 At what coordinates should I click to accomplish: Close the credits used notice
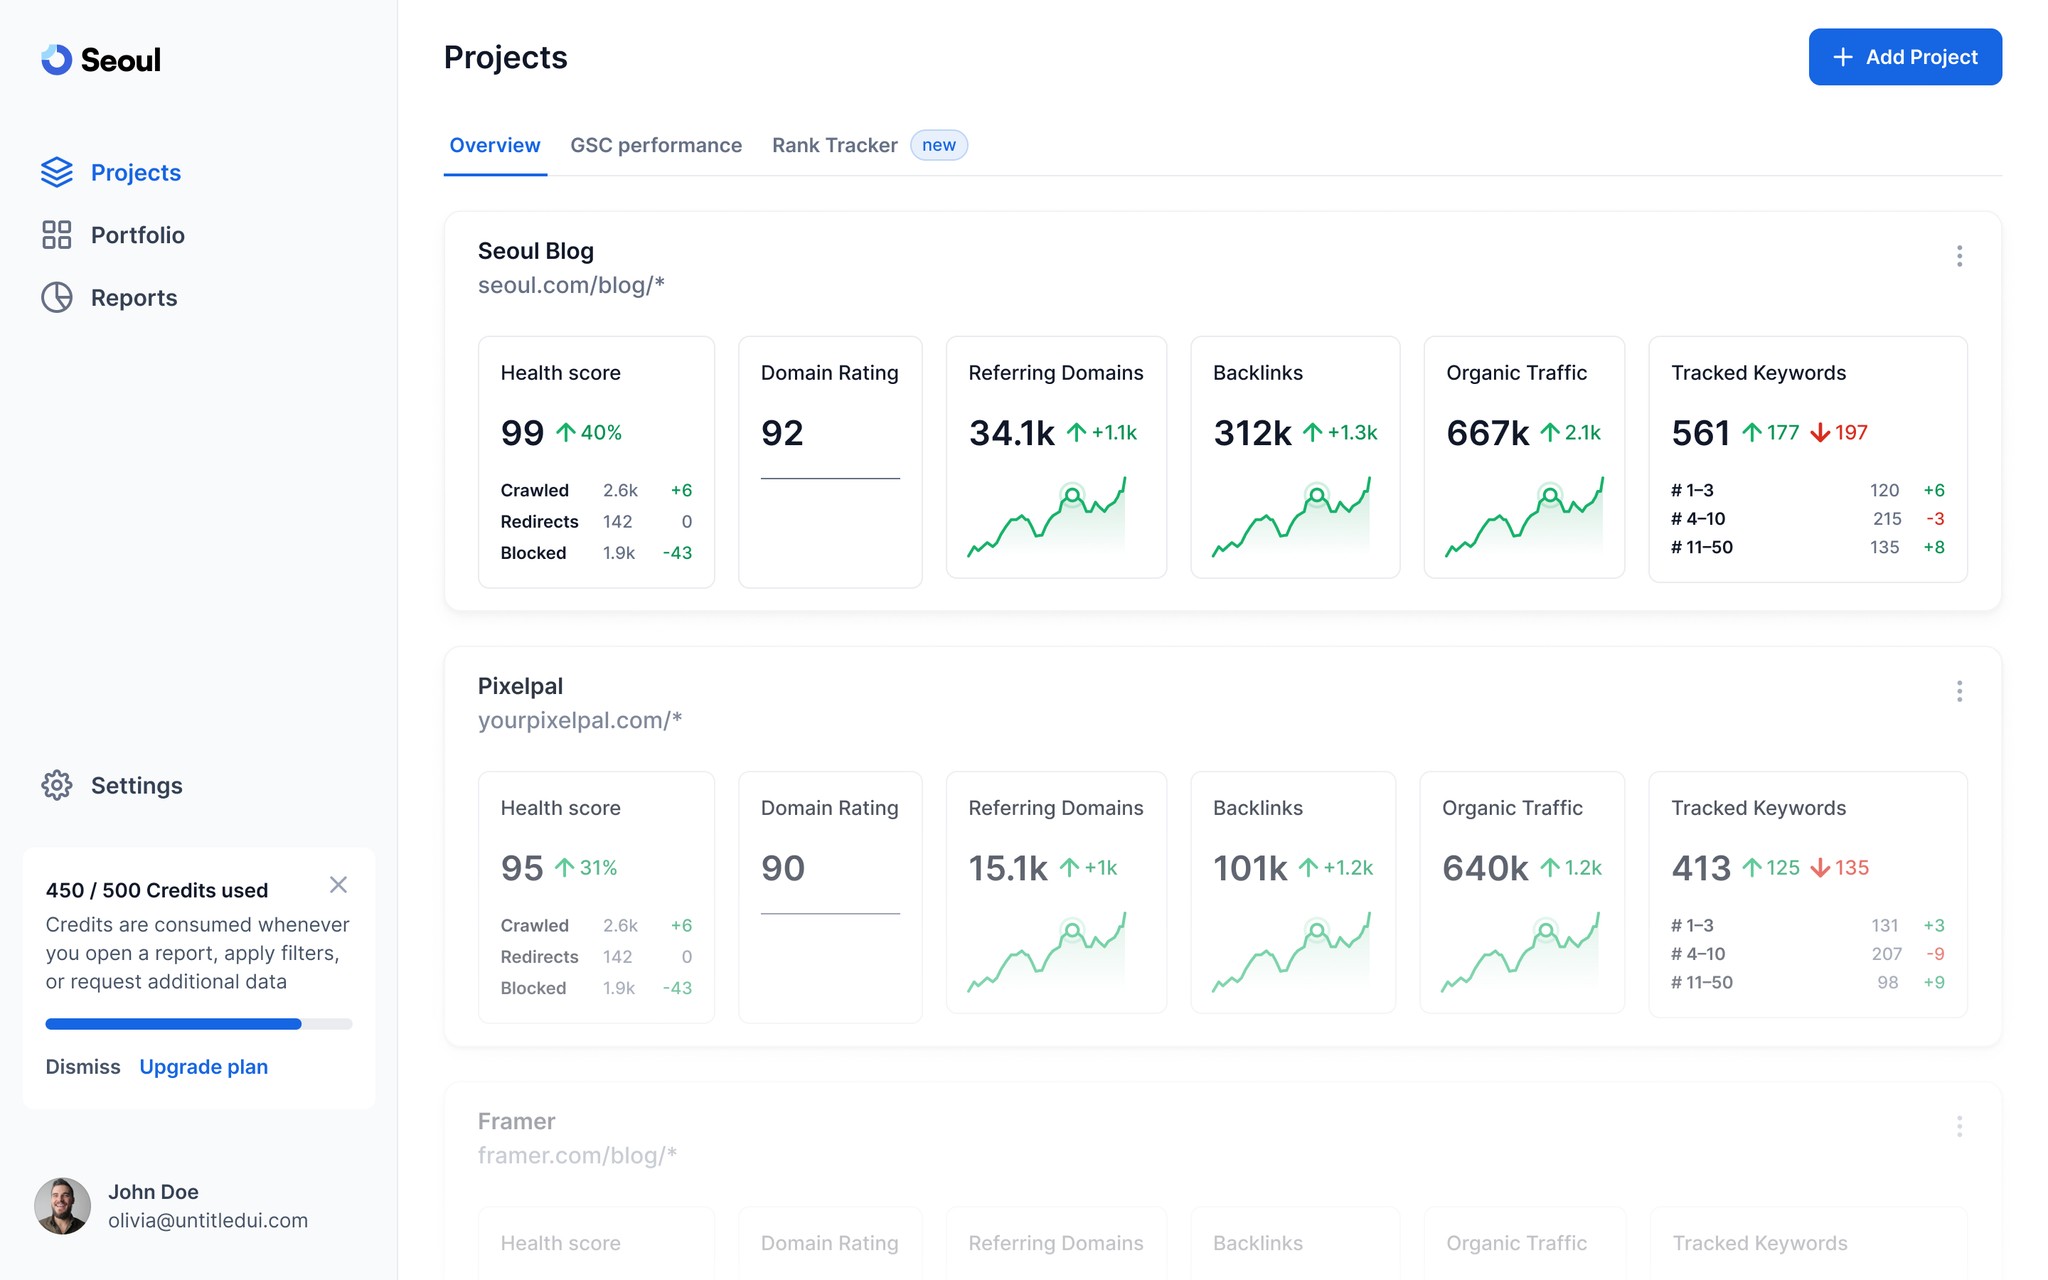[338, 885]
